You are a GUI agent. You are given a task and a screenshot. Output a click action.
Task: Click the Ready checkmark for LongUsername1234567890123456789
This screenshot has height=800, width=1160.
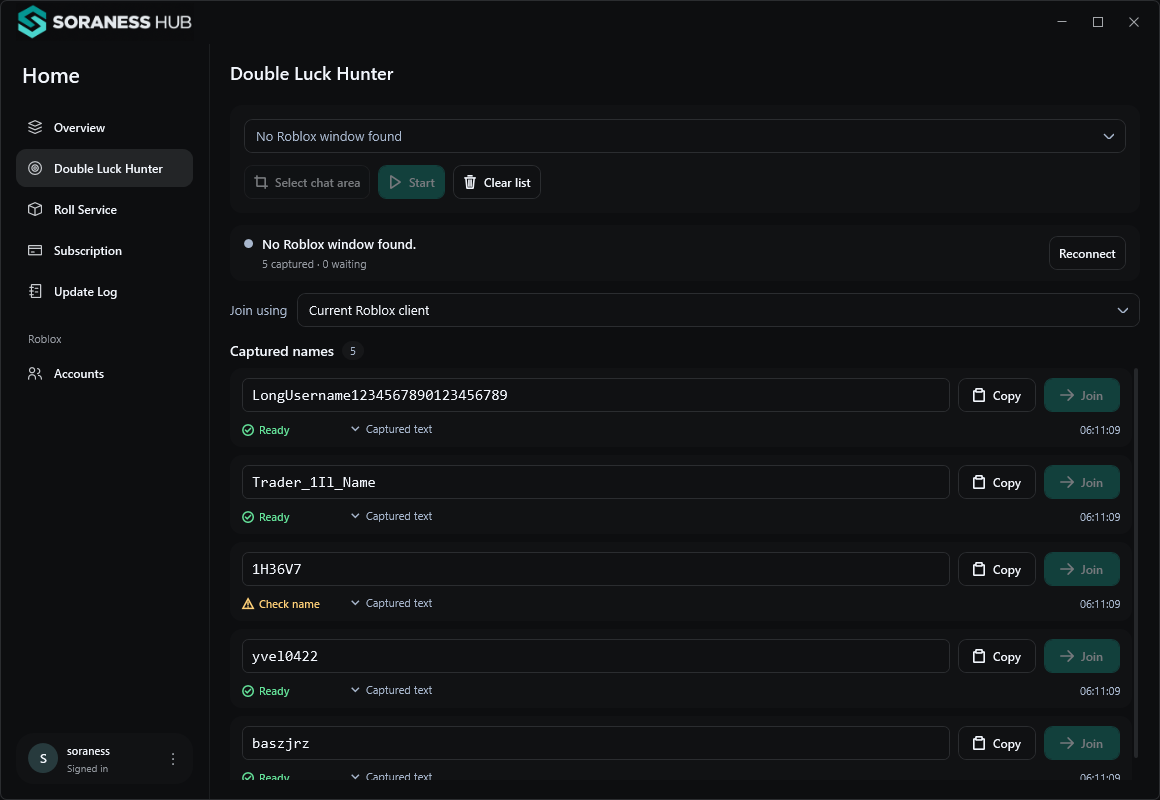(248, 430)
